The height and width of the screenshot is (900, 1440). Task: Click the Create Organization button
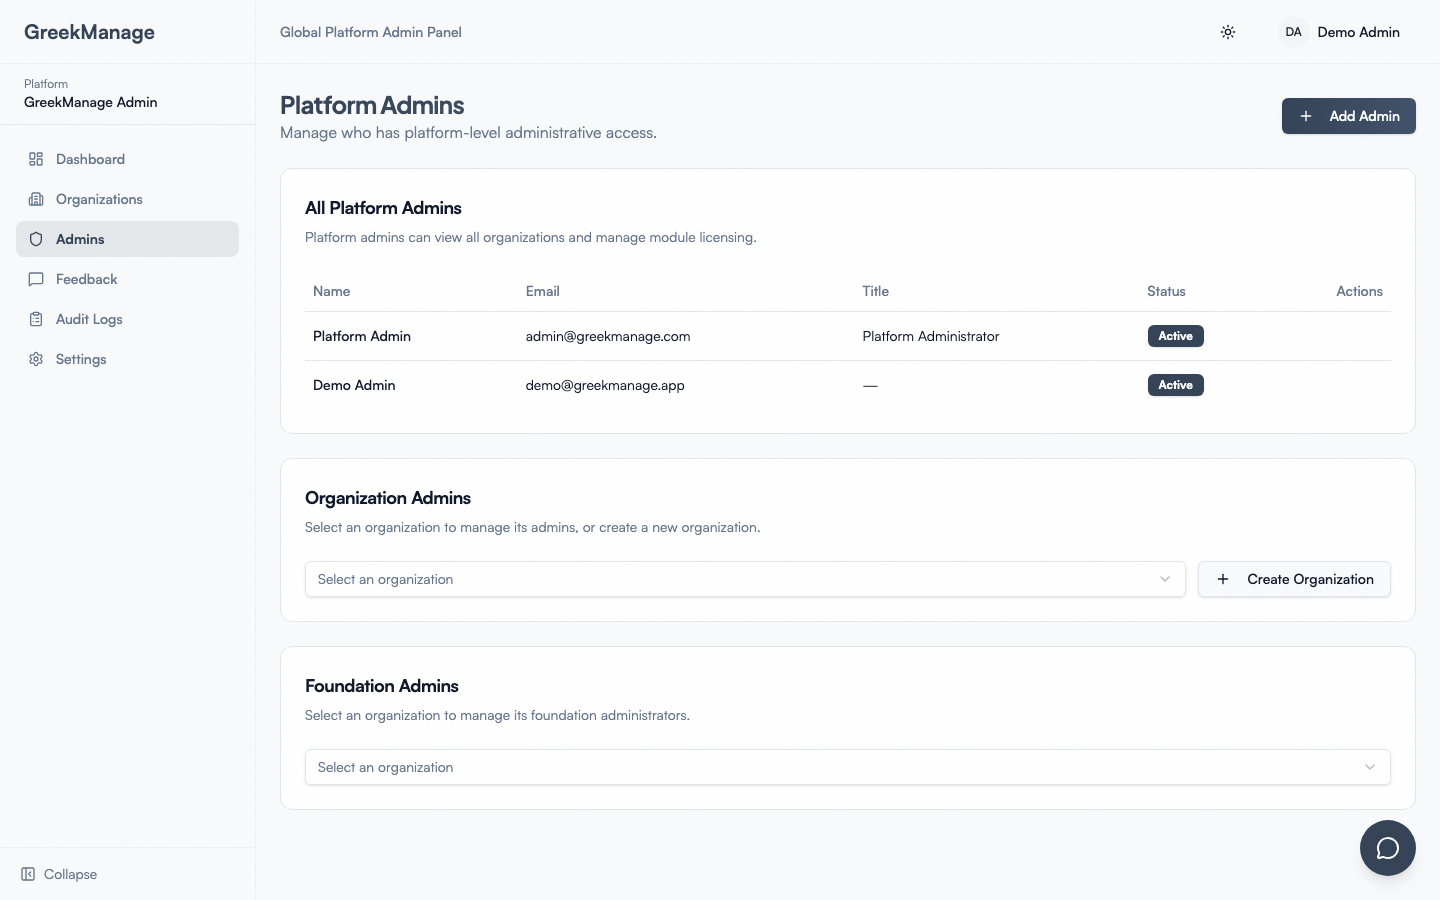coord(1293,579)
